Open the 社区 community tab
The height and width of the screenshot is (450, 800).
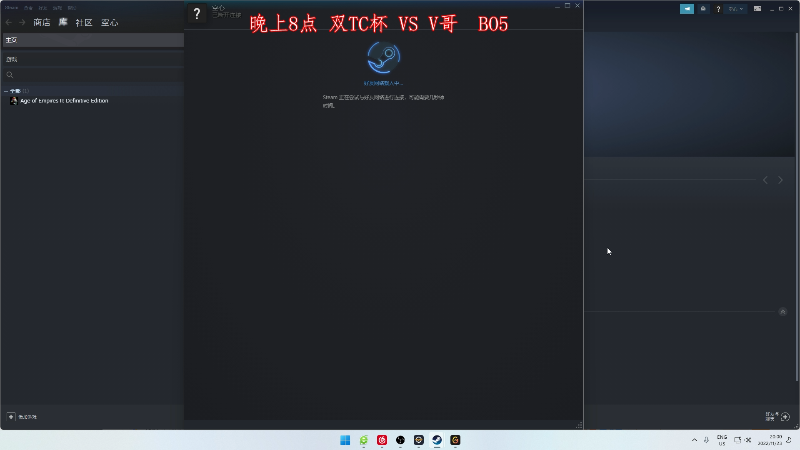[84, 22]
